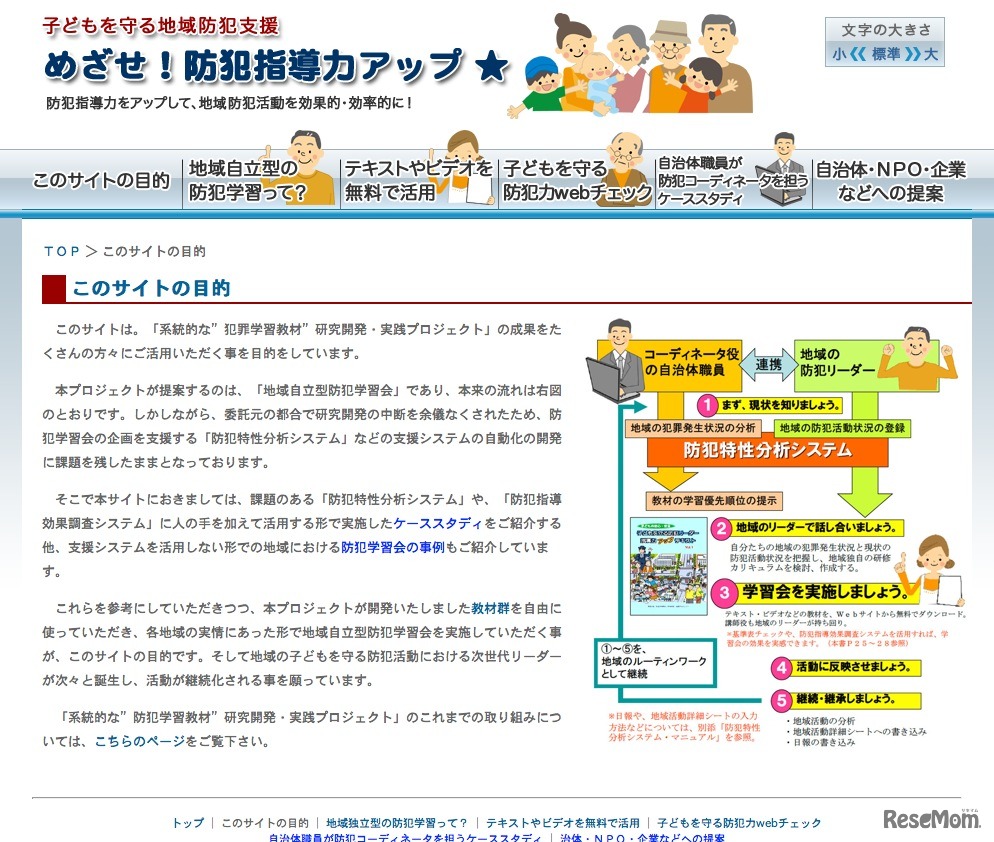The image size is (994, 842).
Task: Open the 自治体職員が防犯コーディネータを担うケーススタディ tab
Action: pyautogui.click(x=733, y=180)
